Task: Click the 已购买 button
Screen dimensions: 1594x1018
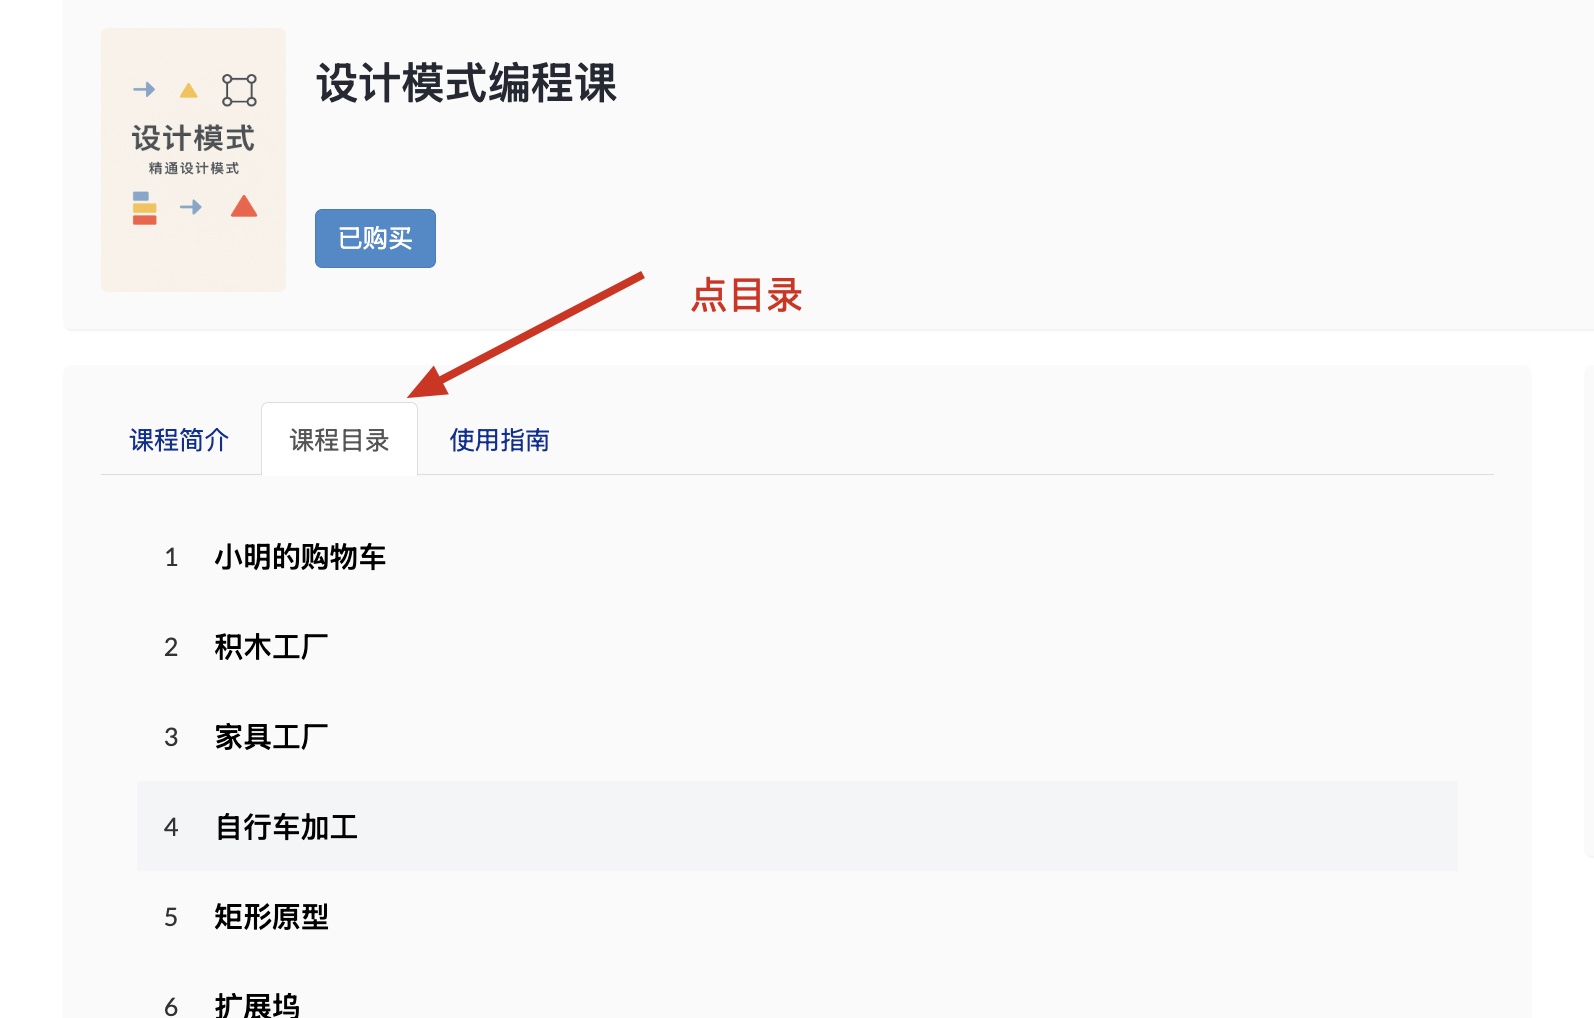Action: click(x=375, y=238)
